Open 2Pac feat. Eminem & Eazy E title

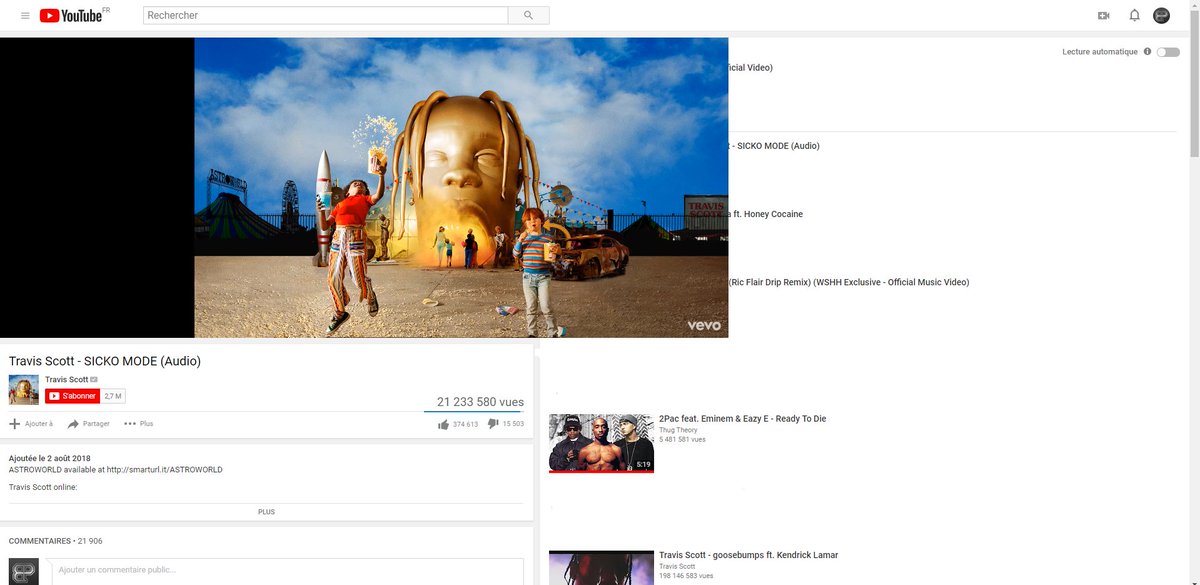[742, 419]
